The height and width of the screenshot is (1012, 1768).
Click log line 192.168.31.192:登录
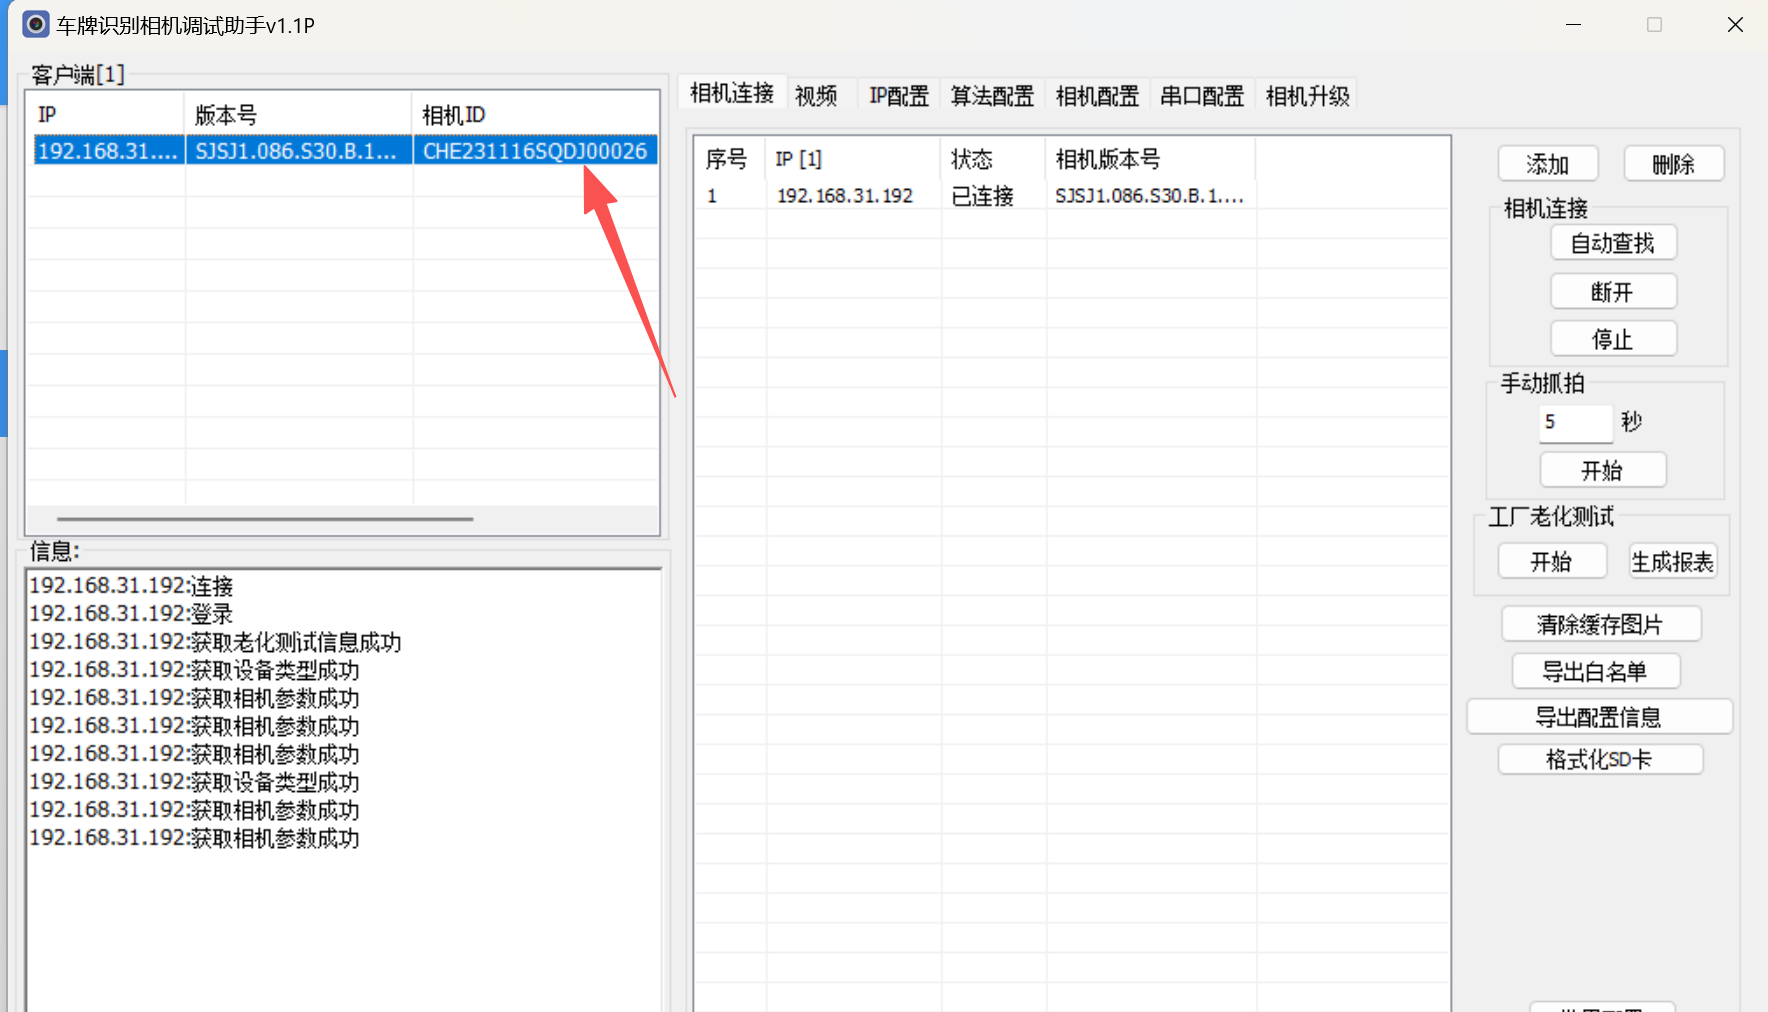131,614
